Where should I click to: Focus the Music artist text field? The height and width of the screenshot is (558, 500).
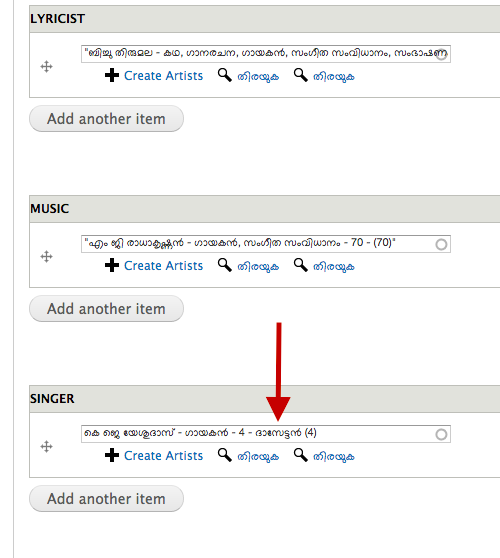click(266, 244)
